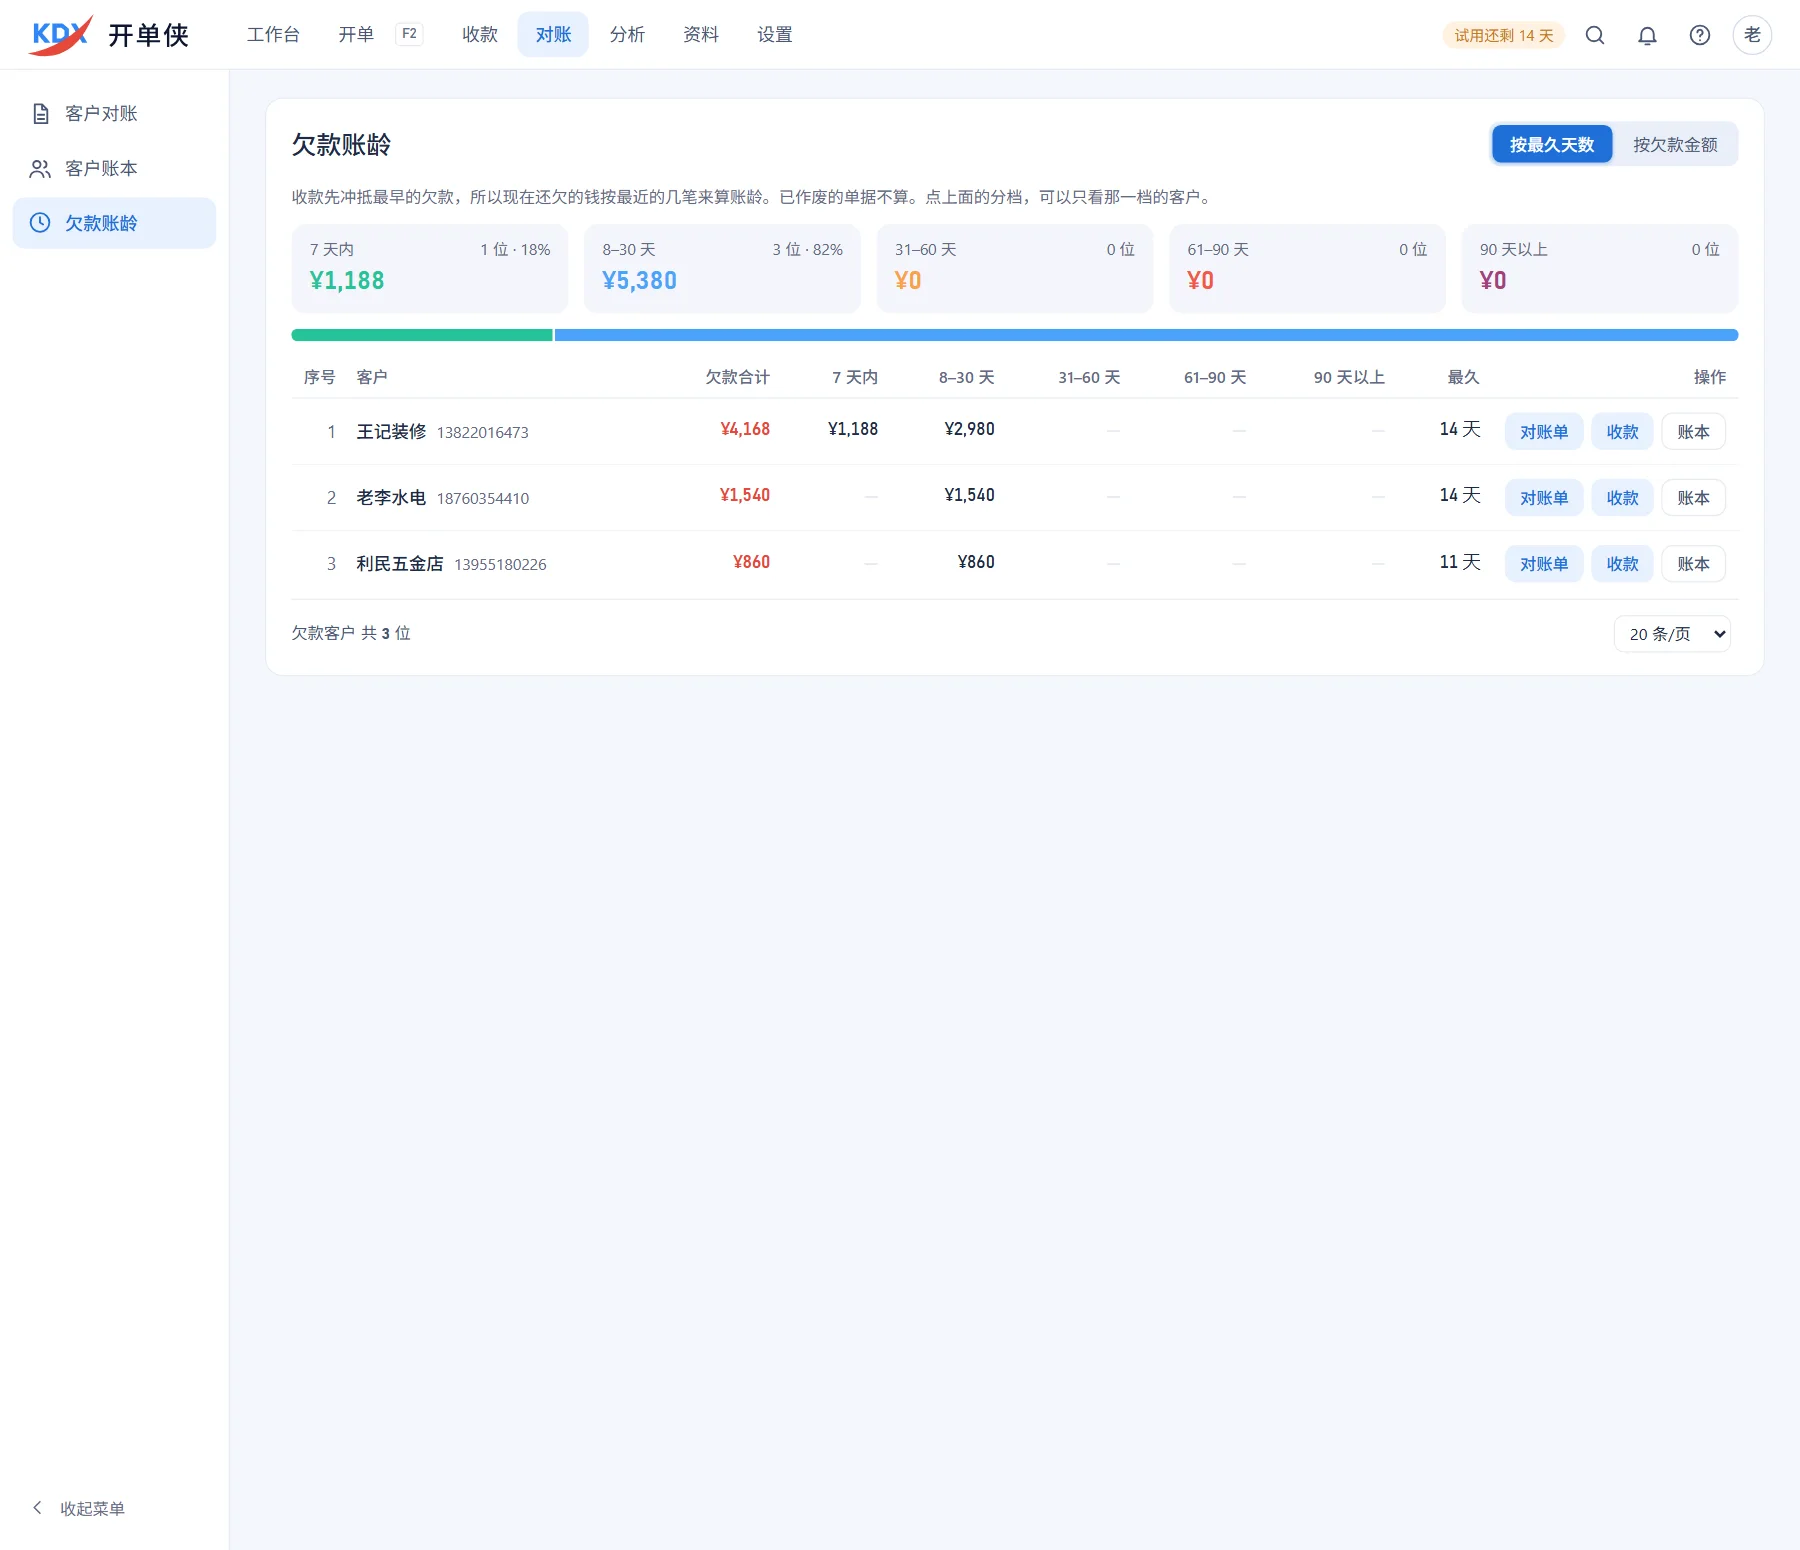Click the ¥1,540 欠款合计 amount
Image resolution: width=1800 pixels, height=1550 pixels.
point(745,496)
